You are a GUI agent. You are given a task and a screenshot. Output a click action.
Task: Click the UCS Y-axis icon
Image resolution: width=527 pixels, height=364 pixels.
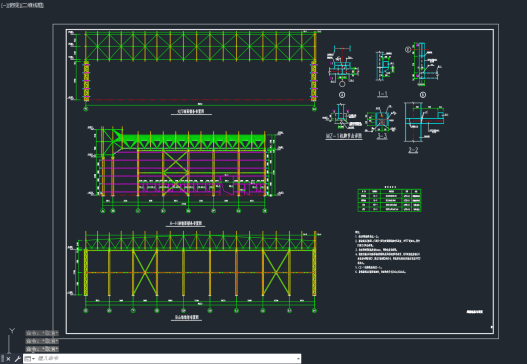pos(12,331)
